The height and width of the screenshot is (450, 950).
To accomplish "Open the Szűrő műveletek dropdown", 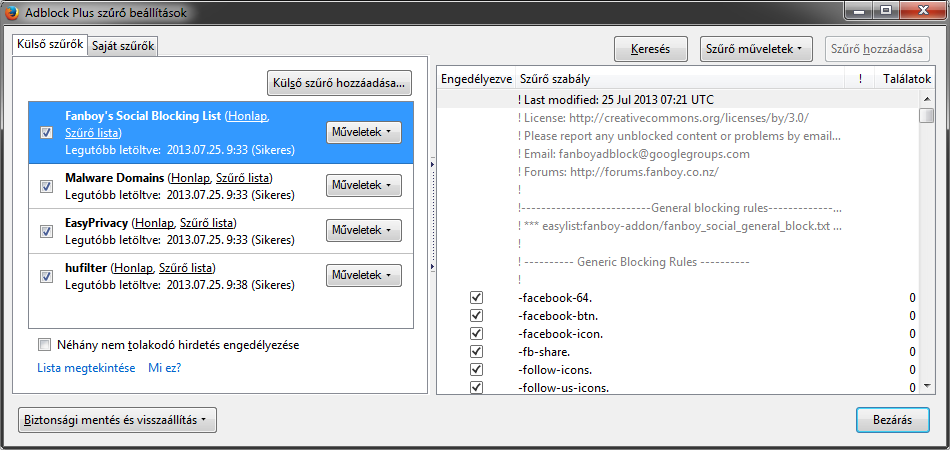I will [756, 49].
